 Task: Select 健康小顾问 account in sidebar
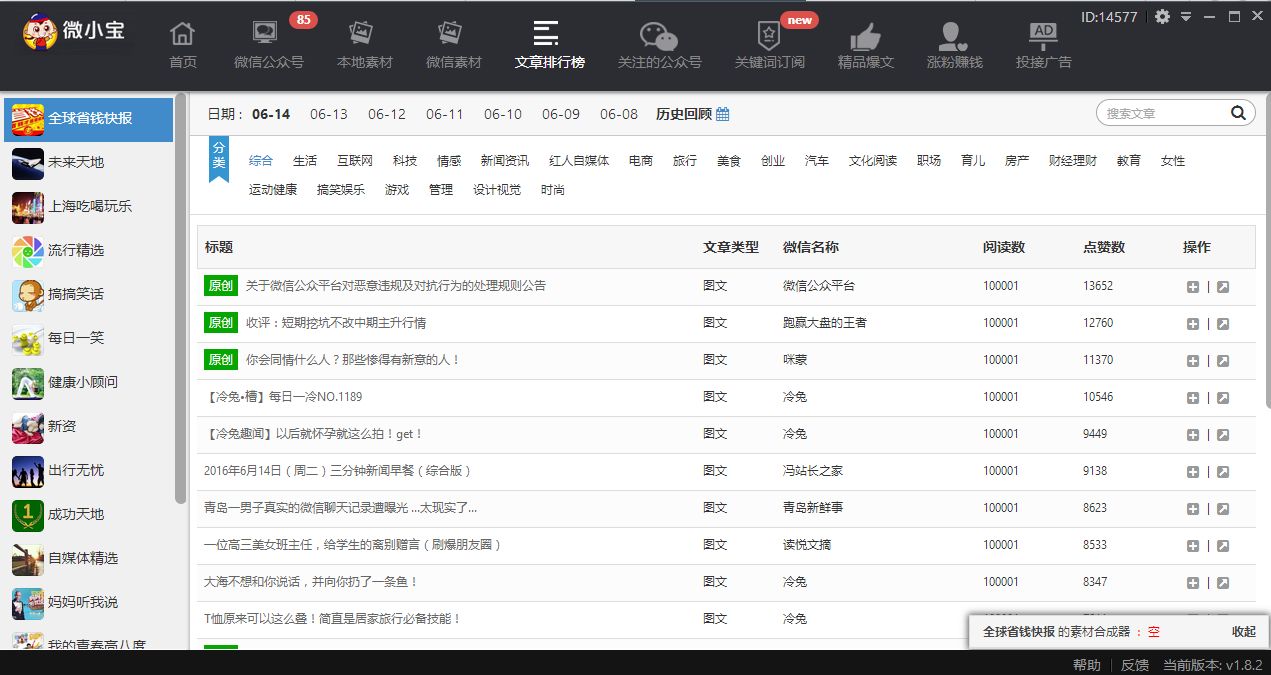pyautogui.click(x=88, y=382)
